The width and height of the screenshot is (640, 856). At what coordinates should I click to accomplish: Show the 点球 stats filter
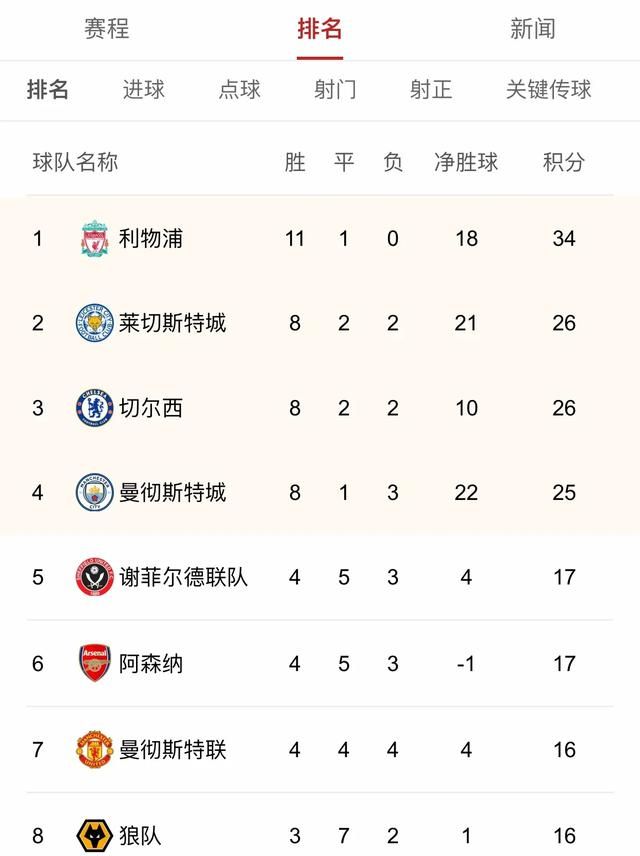[x=240, y=90]
